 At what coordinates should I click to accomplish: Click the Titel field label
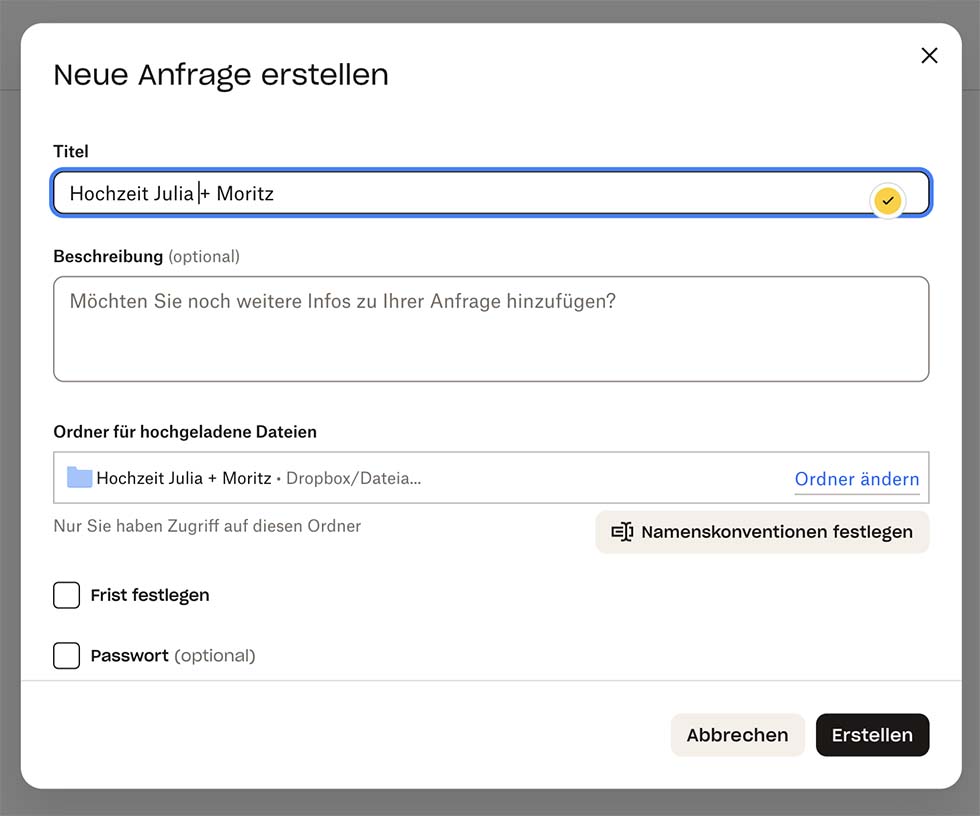(71, 152)
